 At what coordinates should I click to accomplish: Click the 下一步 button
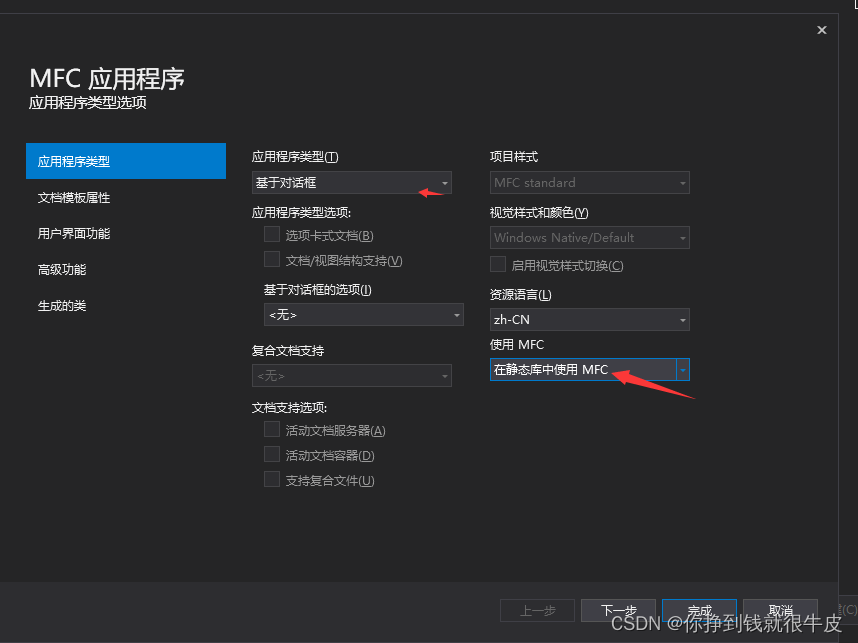pos(618,610)
